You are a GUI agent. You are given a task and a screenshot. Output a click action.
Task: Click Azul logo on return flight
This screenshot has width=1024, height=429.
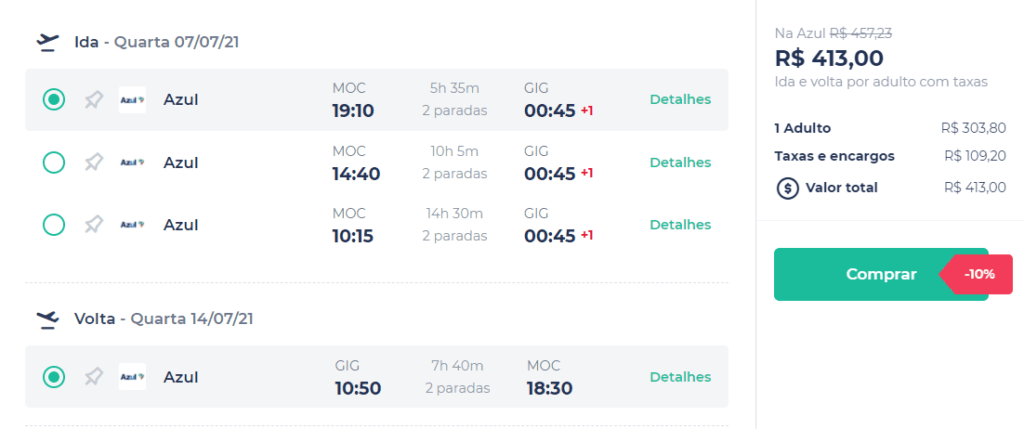[x=132, y=377]
